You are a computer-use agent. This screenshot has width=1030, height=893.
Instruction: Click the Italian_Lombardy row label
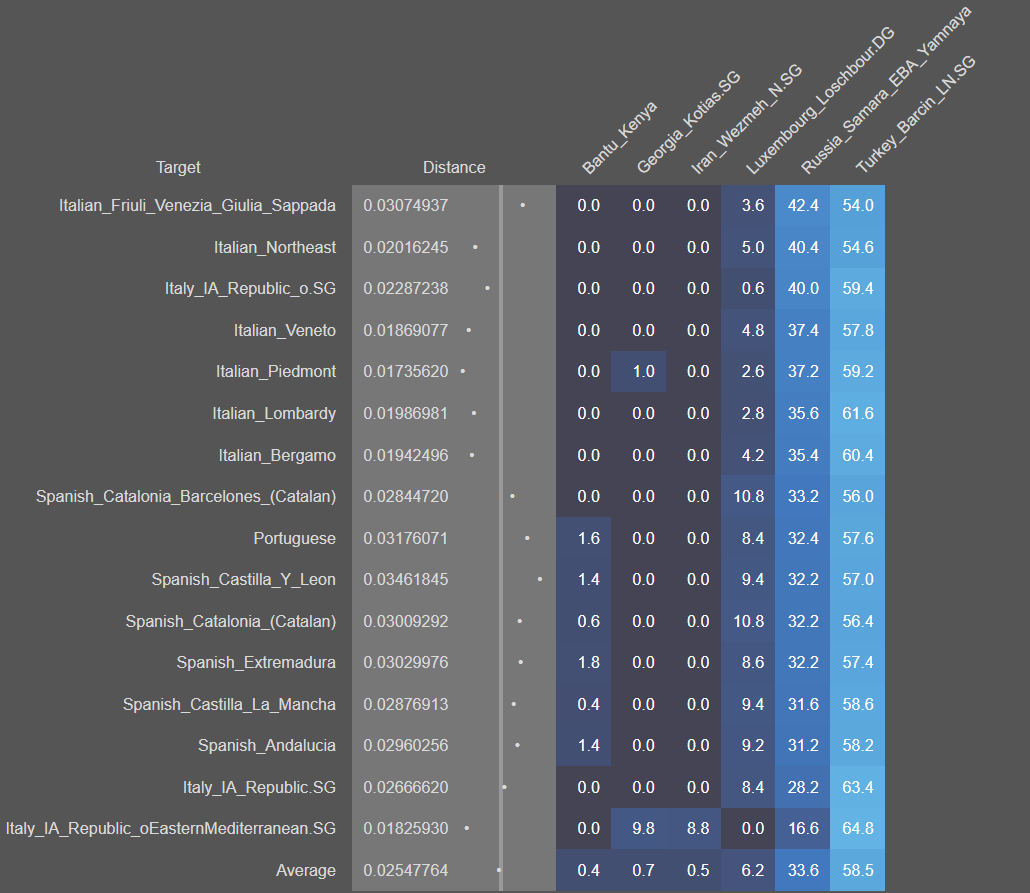[274, 413]
